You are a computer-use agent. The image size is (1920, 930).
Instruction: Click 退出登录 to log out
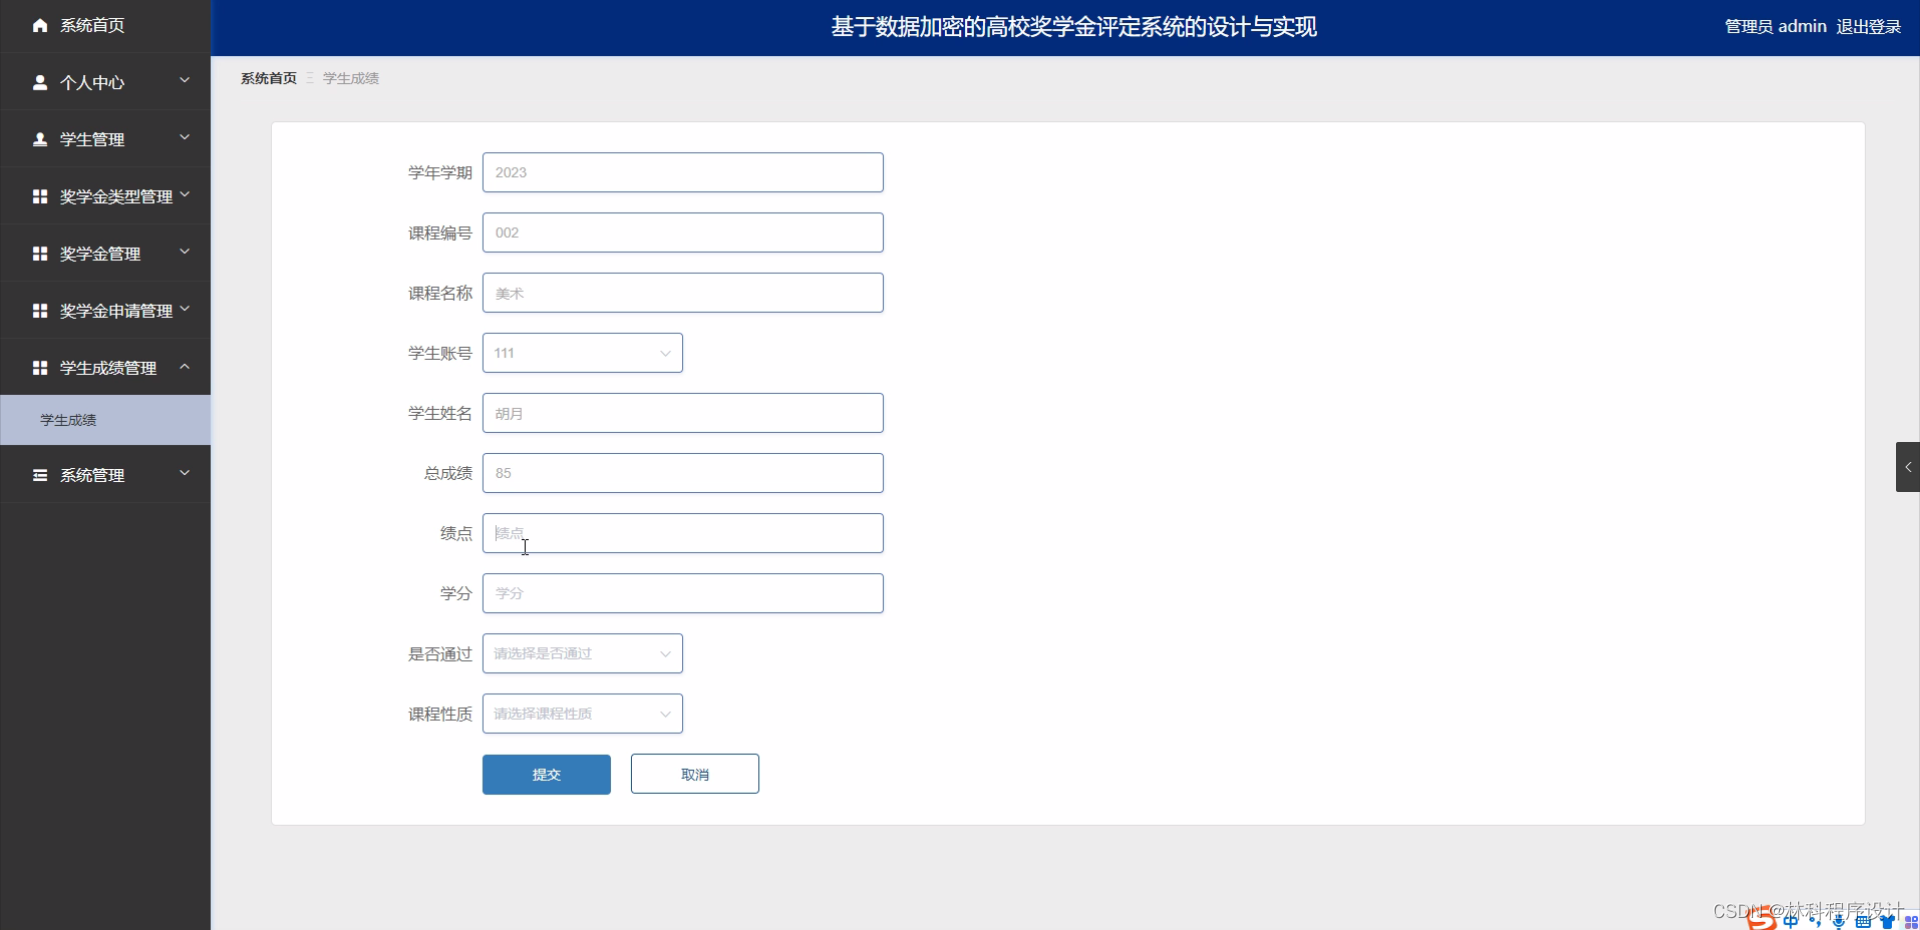pos(1868,26)
